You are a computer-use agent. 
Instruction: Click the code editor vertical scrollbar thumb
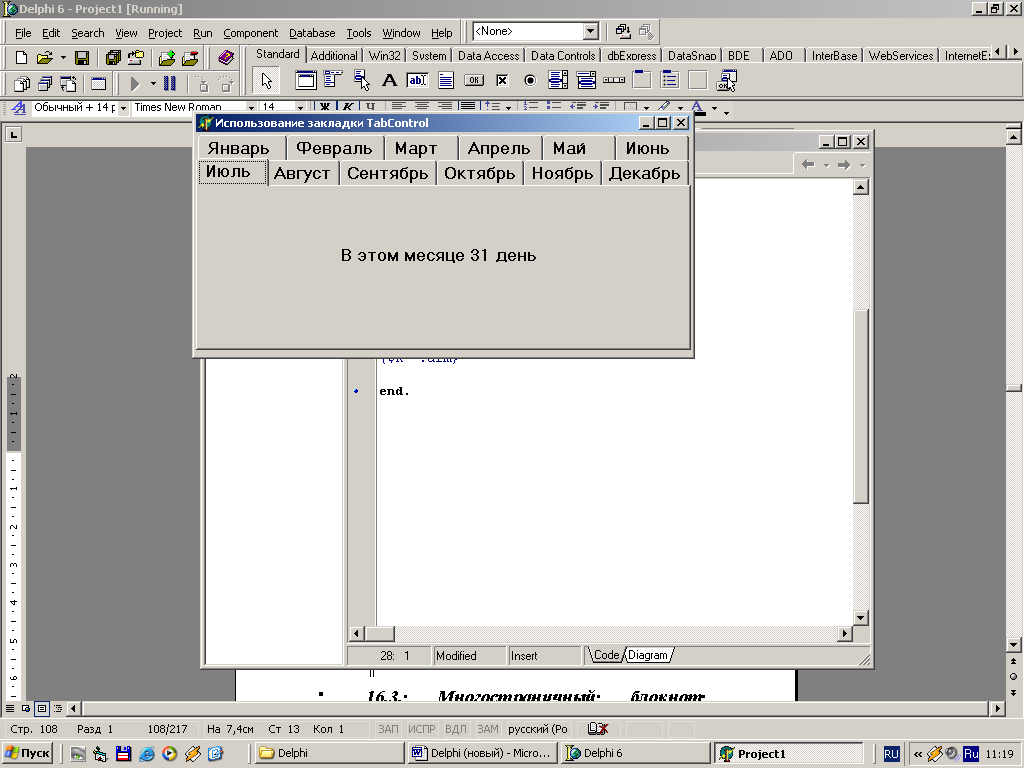pos(861,405)
